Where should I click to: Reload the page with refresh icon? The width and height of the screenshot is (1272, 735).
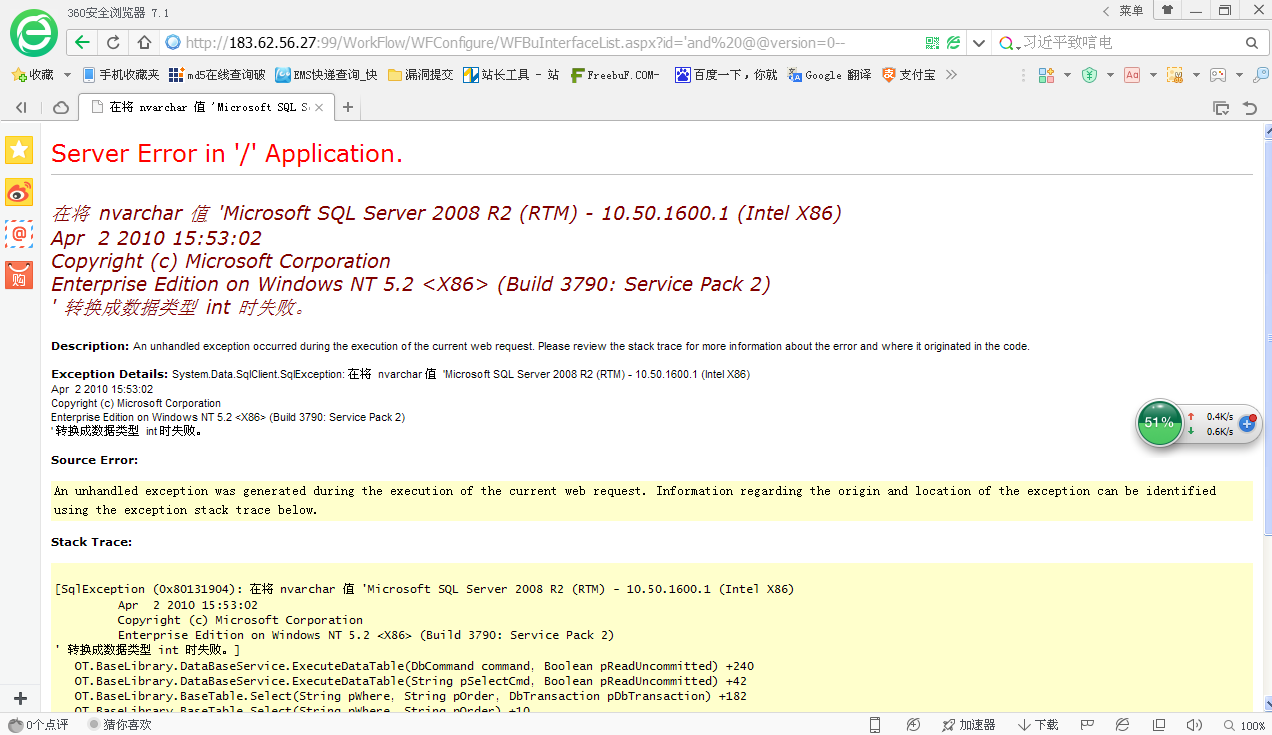click(114, 43)
